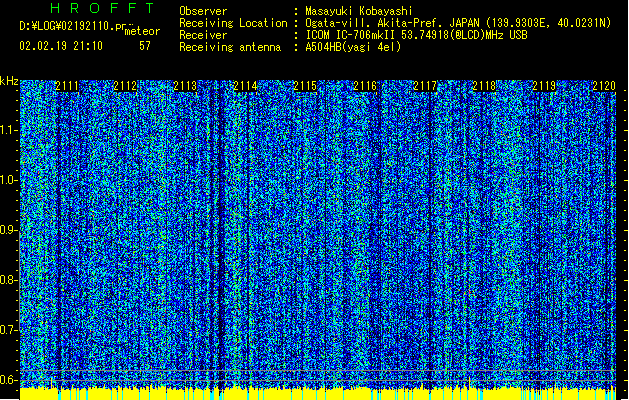Click the Receiver label
This screenshot has width=629, height=400.
203,35
